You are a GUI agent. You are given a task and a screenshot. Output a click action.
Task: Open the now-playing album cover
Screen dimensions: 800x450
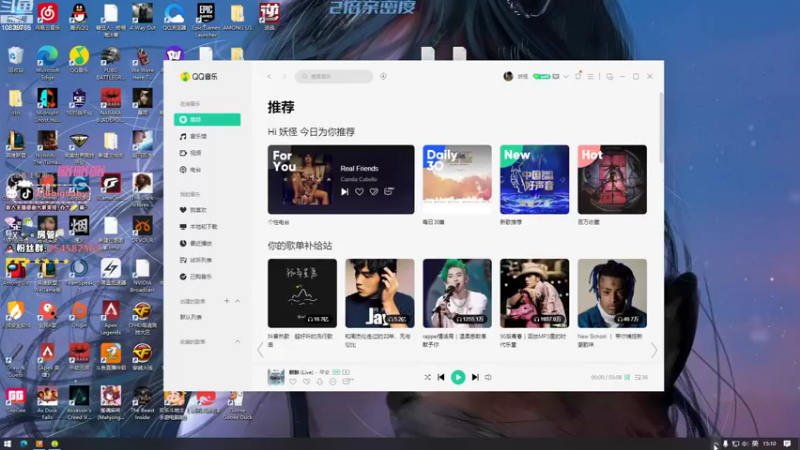276,377
